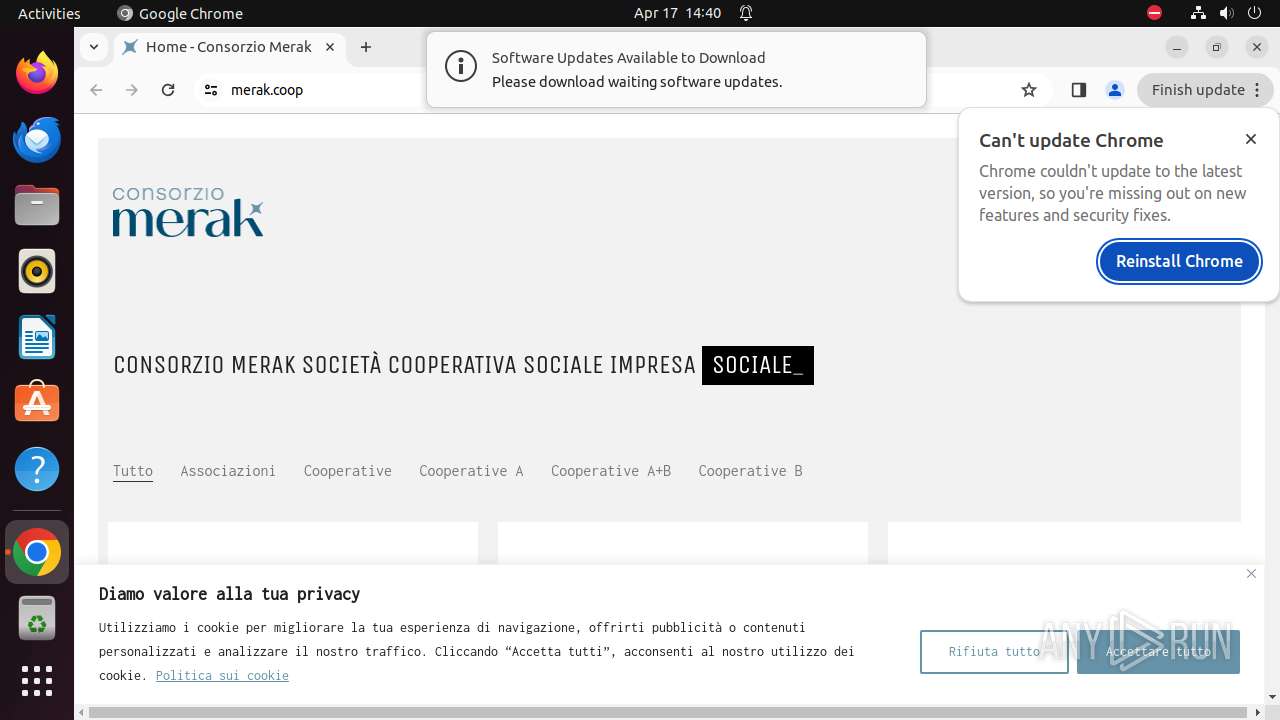Open Google Chrome app menu in top bar
The image size is (1280, 720).
(180, 13)
